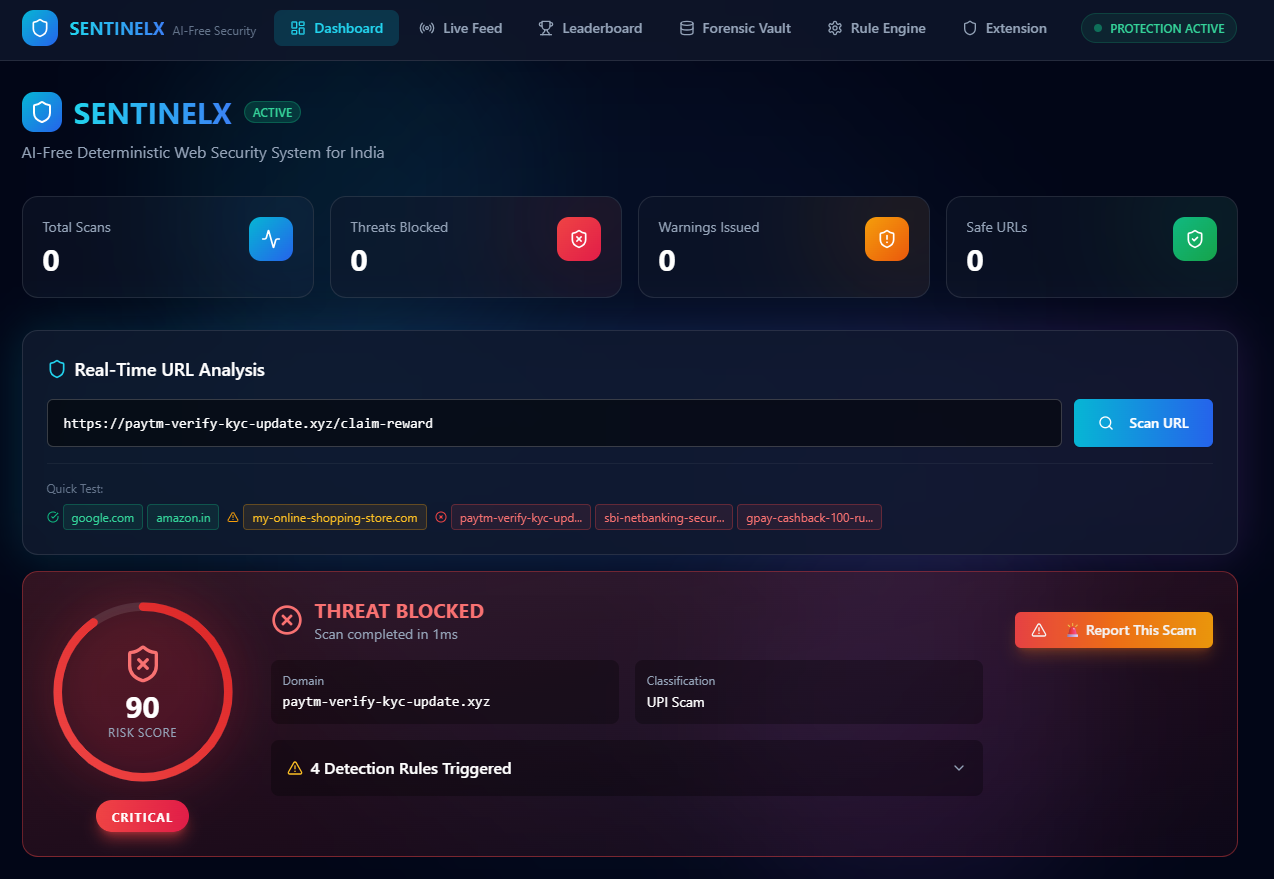This screenshot has height=879, width=1274.
Task: Click the siren emoji on Report This Scam
Action: pos(1072,630)
